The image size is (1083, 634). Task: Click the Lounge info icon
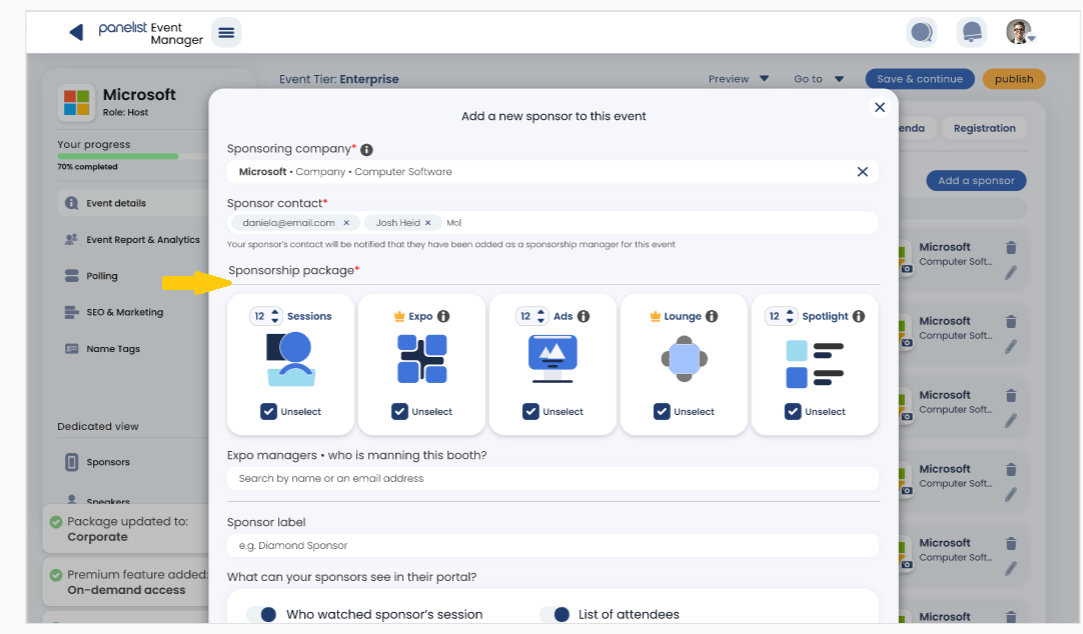[711, 316]
